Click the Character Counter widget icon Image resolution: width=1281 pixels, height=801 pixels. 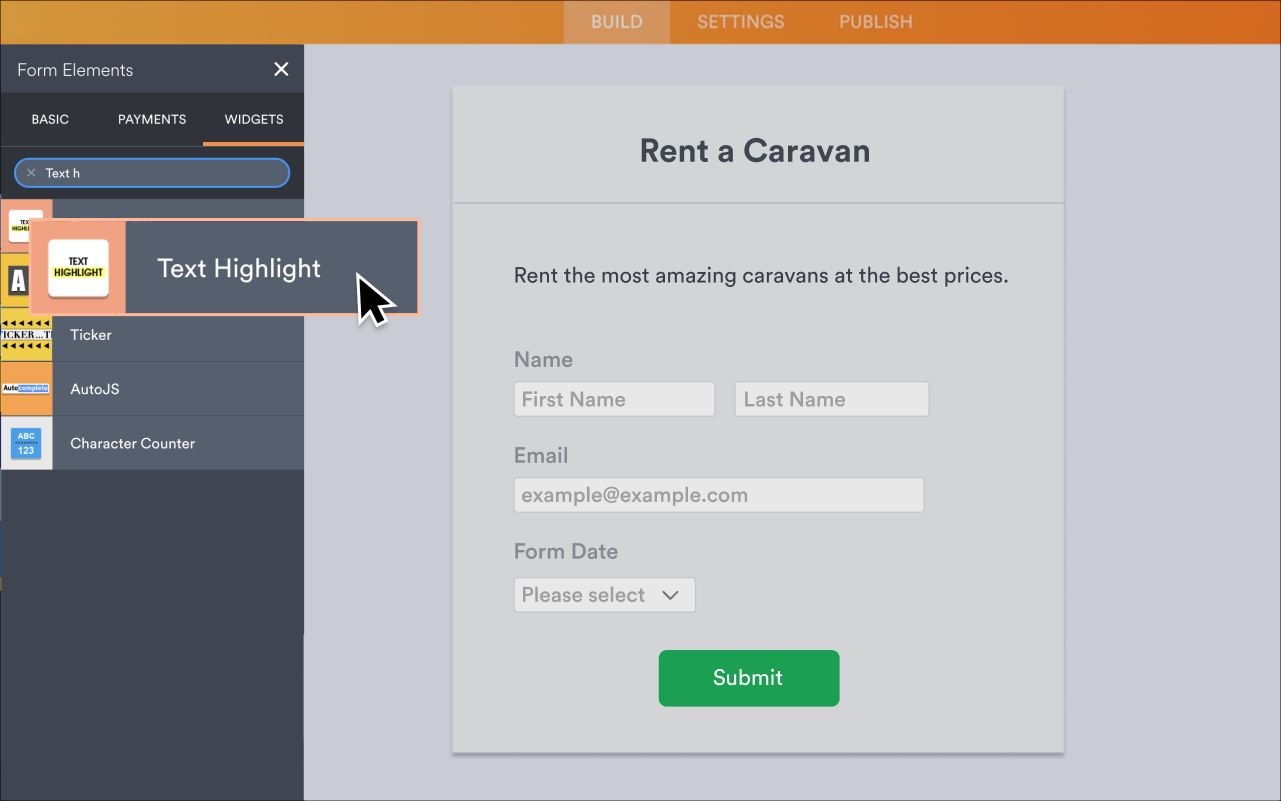coord(27,443)
